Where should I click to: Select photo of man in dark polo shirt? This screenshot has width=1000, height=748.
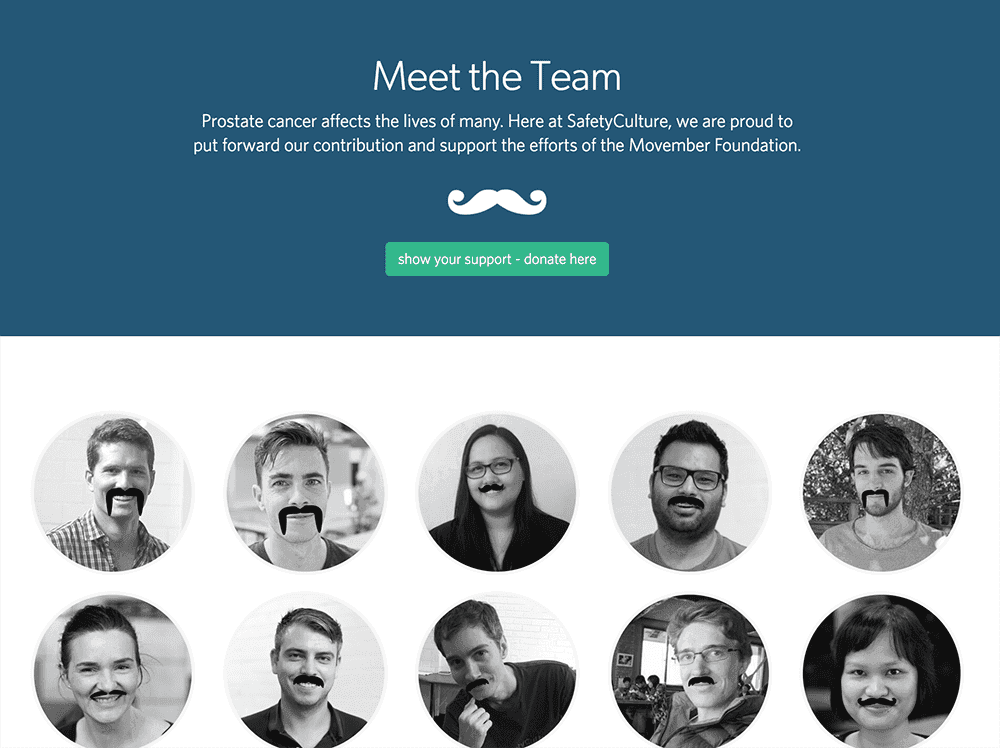tap(305, 671)
